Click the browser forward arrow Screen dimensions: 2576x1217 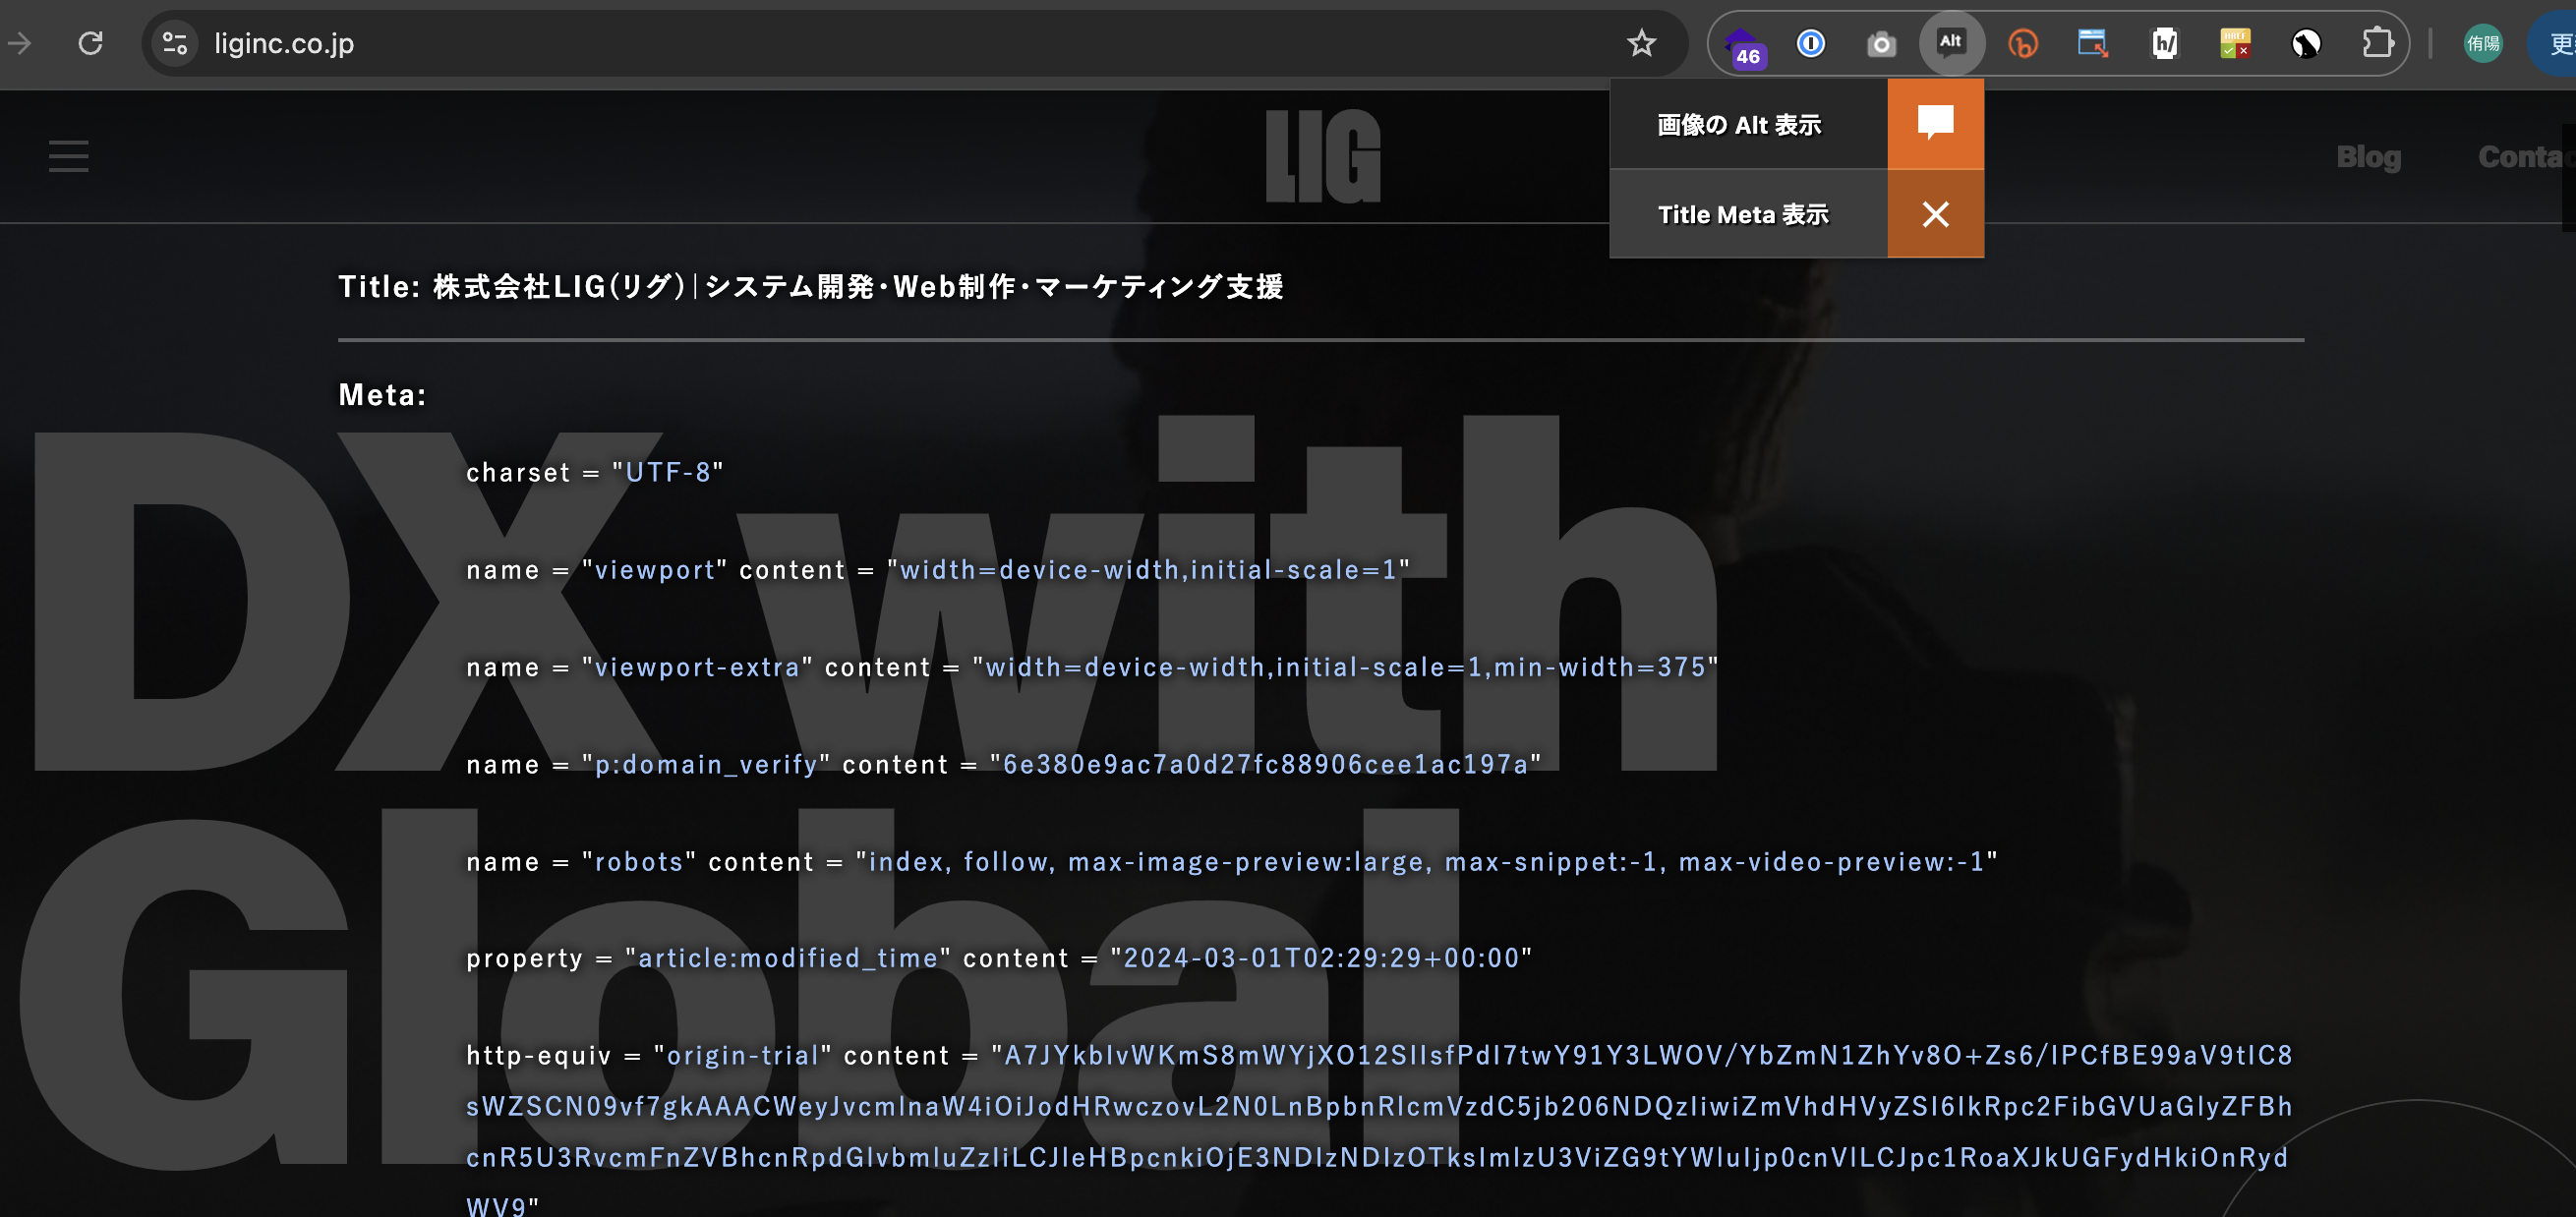coord(20,43)
